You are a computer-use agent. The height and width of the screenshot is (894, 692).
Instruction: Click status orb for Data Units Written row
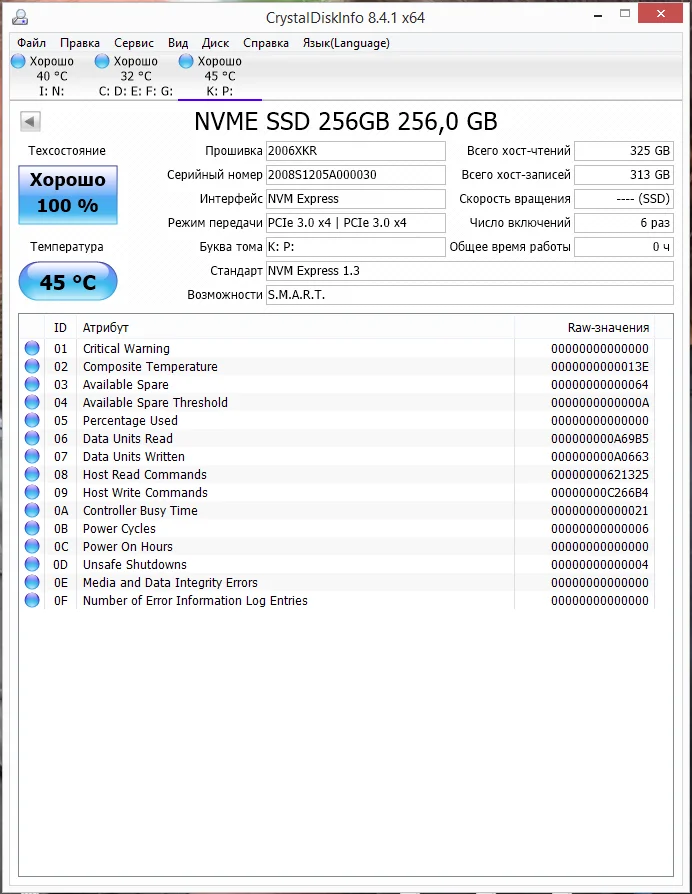32,456
